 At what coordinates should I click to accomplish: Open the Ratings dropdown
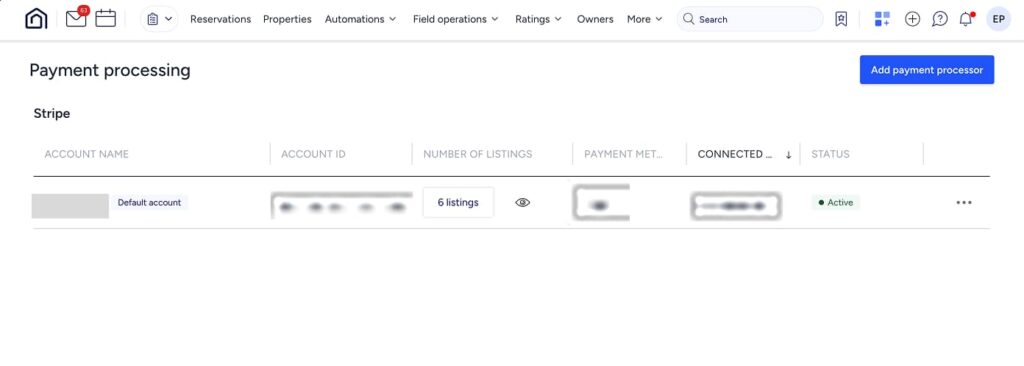[x=539, y=19]
